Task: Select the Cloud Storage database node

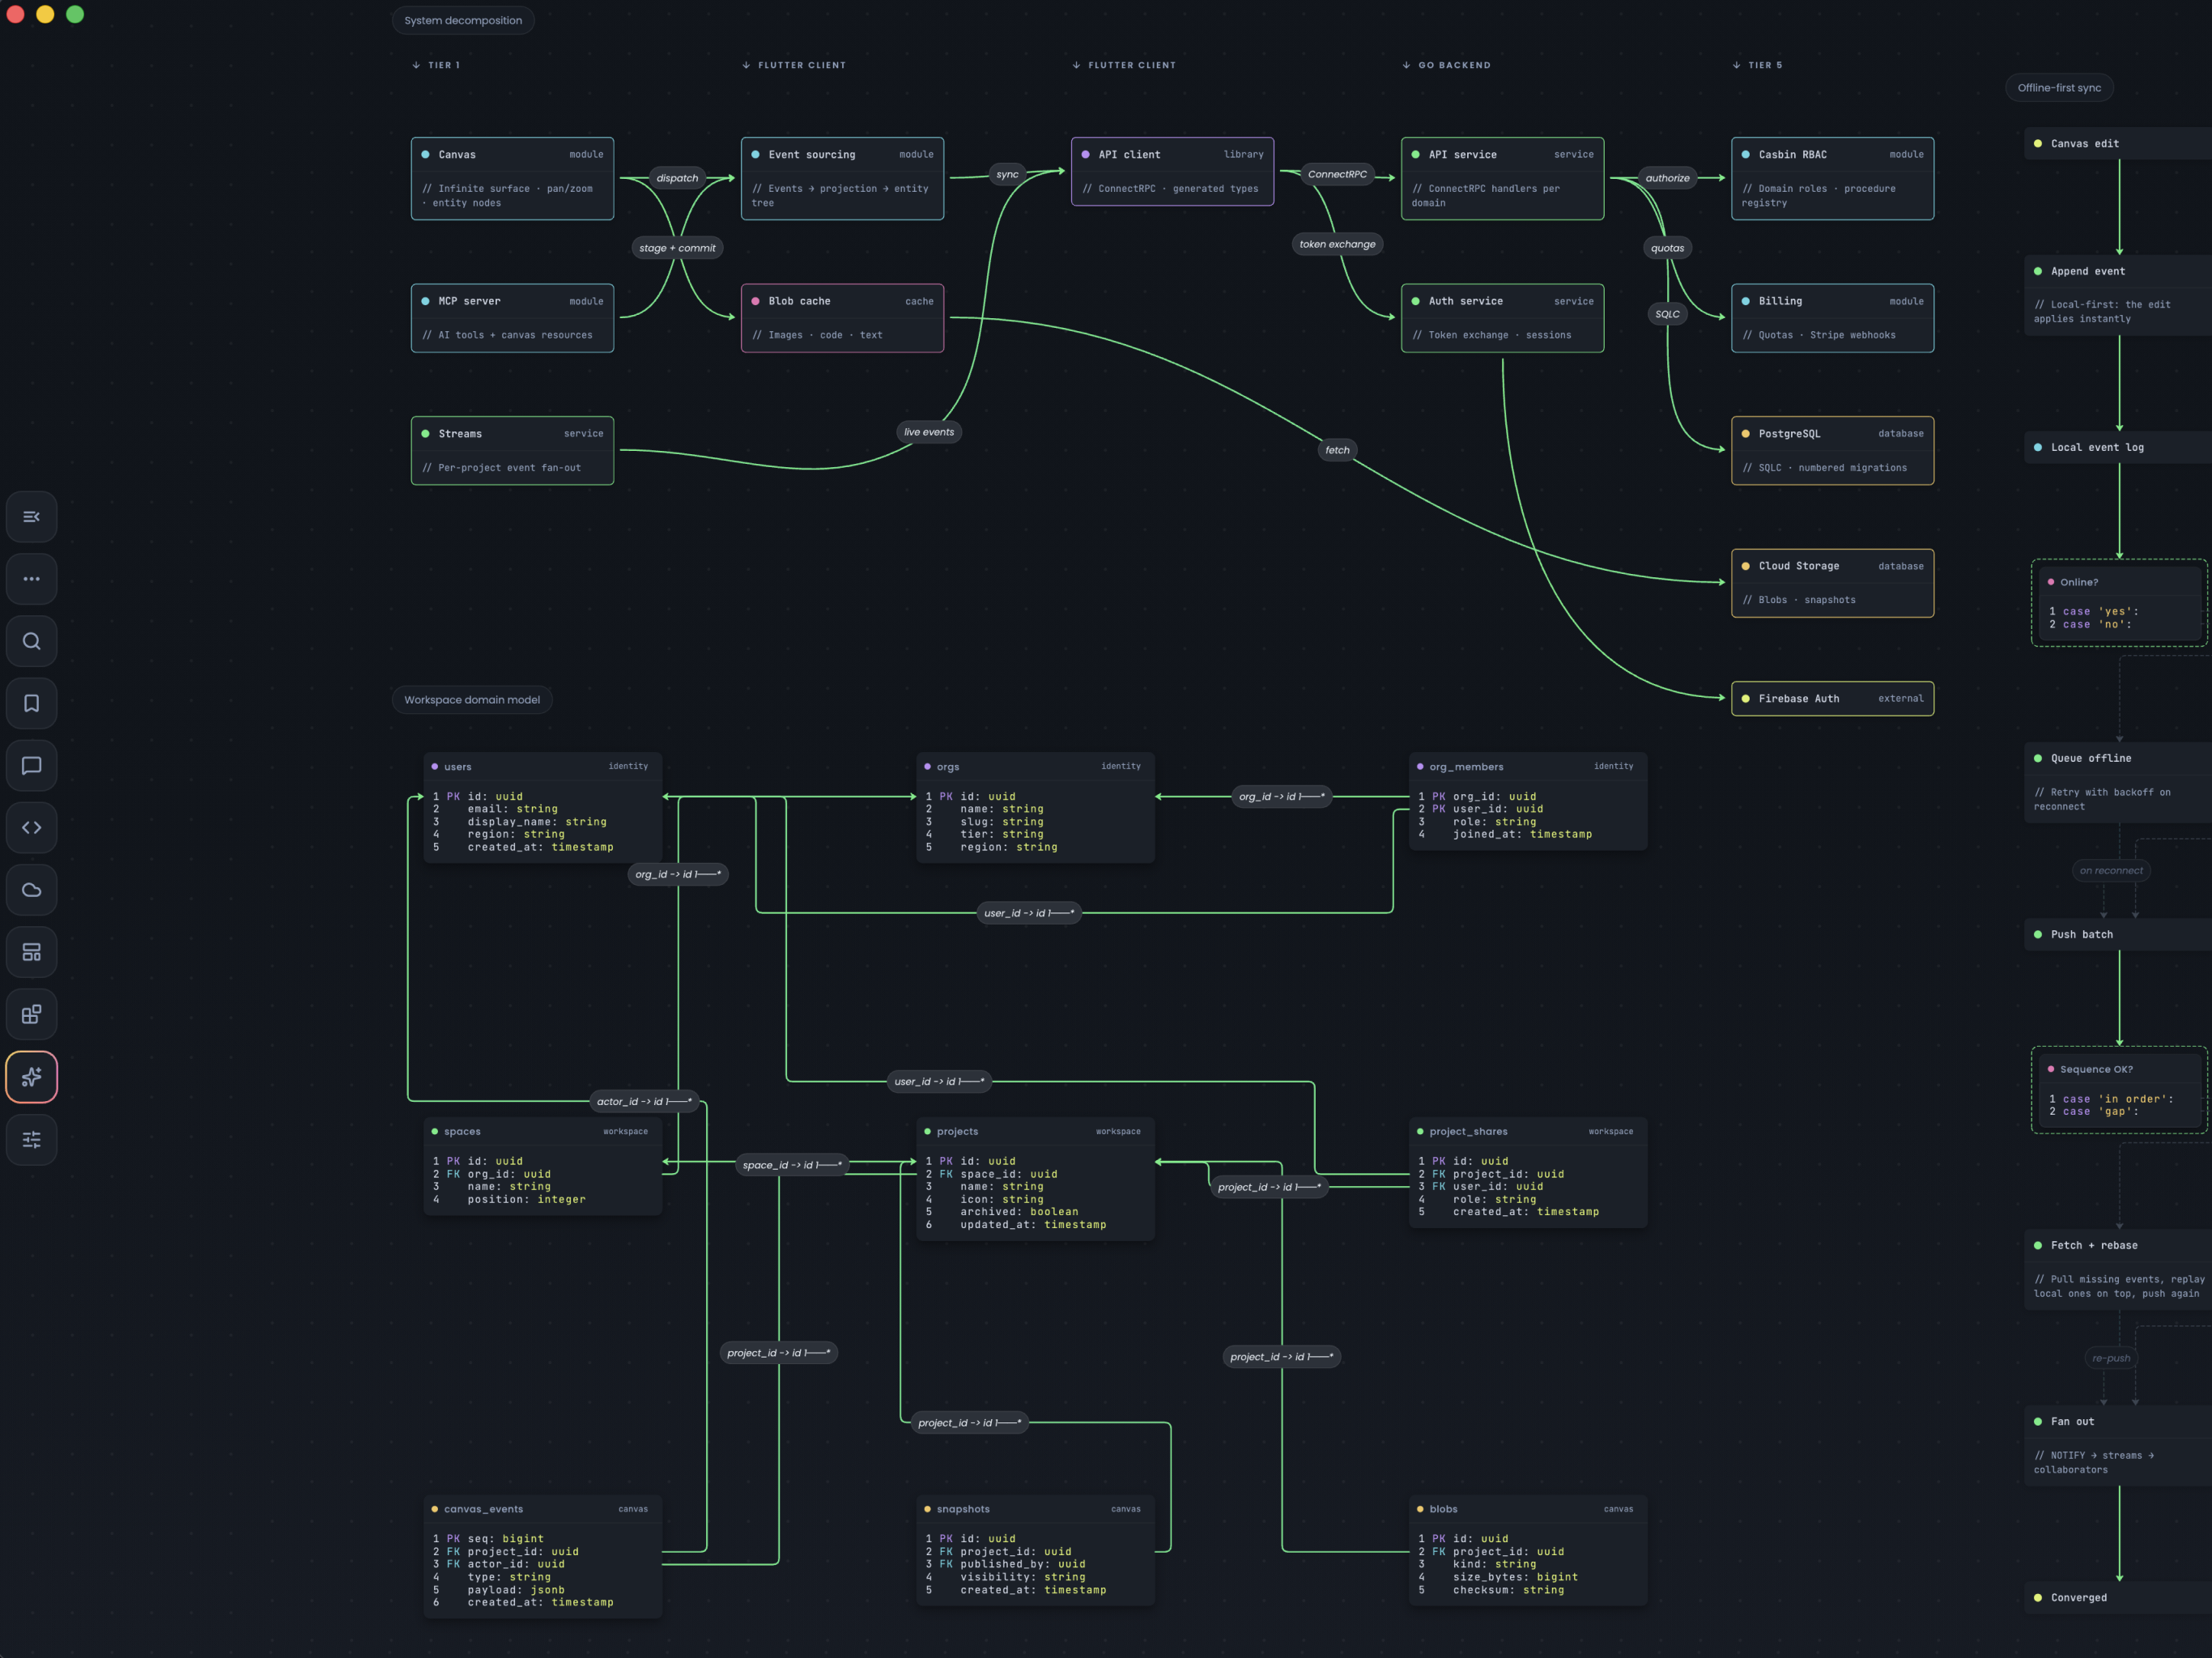Action: (1832, 583)
